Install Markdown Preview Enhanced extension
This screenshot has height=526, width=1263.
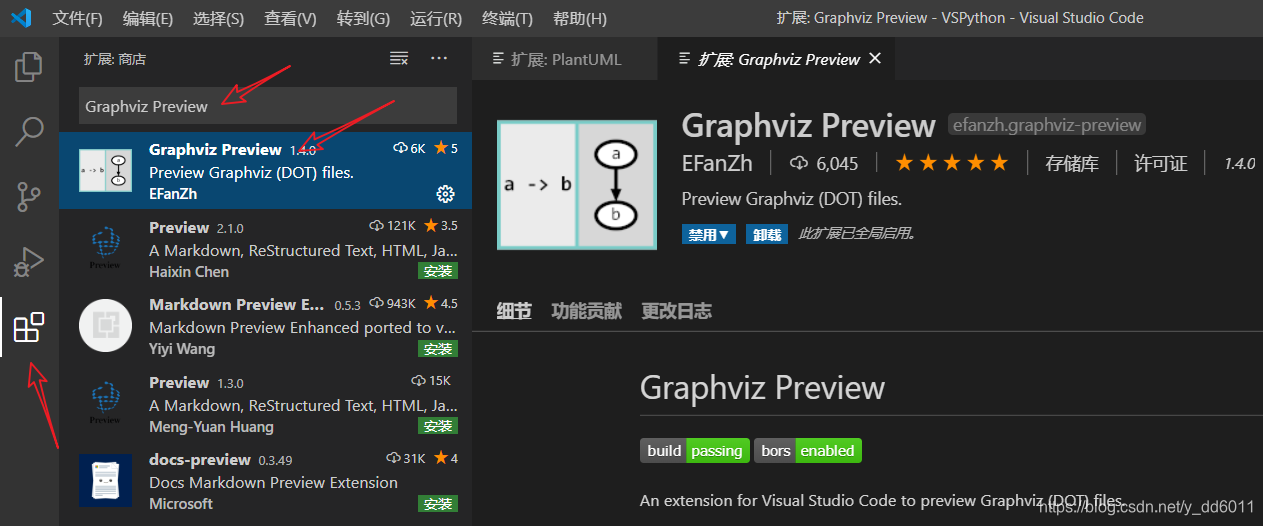point(438,349)
